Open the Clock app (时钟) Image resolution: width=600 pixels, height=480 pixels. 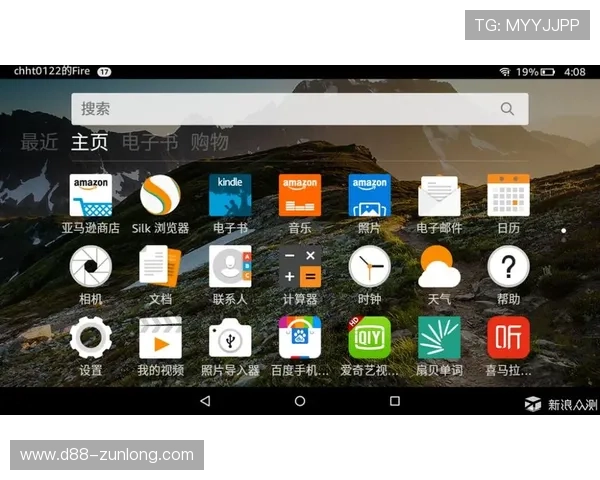pyautogui.click(x=369, y=267)
